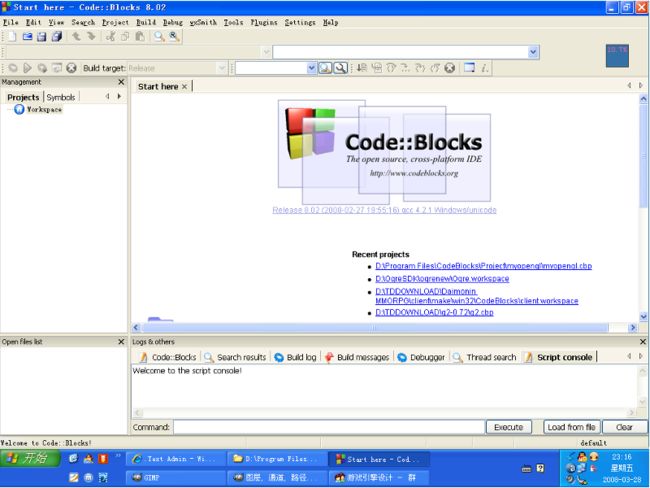
Task: Click the Release 8.02 version link
Action: click(384, 210)
